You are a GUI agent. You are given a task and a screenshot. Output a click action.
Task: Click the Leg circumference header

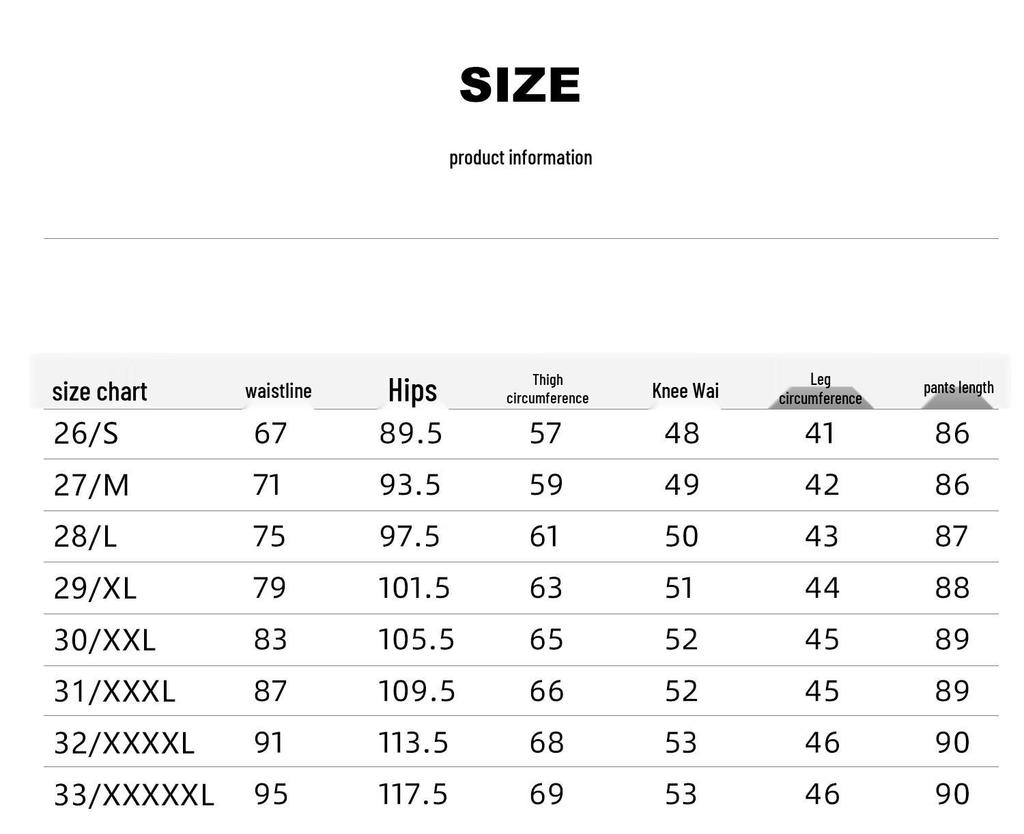click(x=820, y=389)
